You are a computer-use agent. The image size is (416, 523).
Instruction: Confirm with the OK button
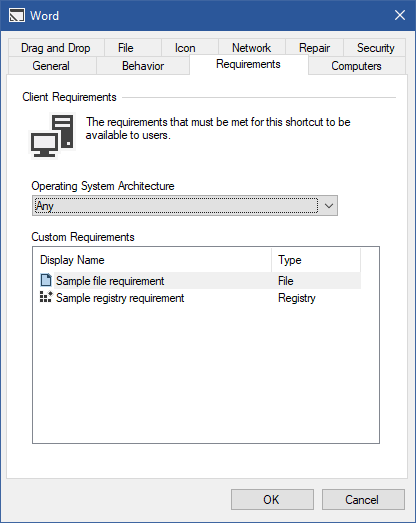(x=272, y=499)
